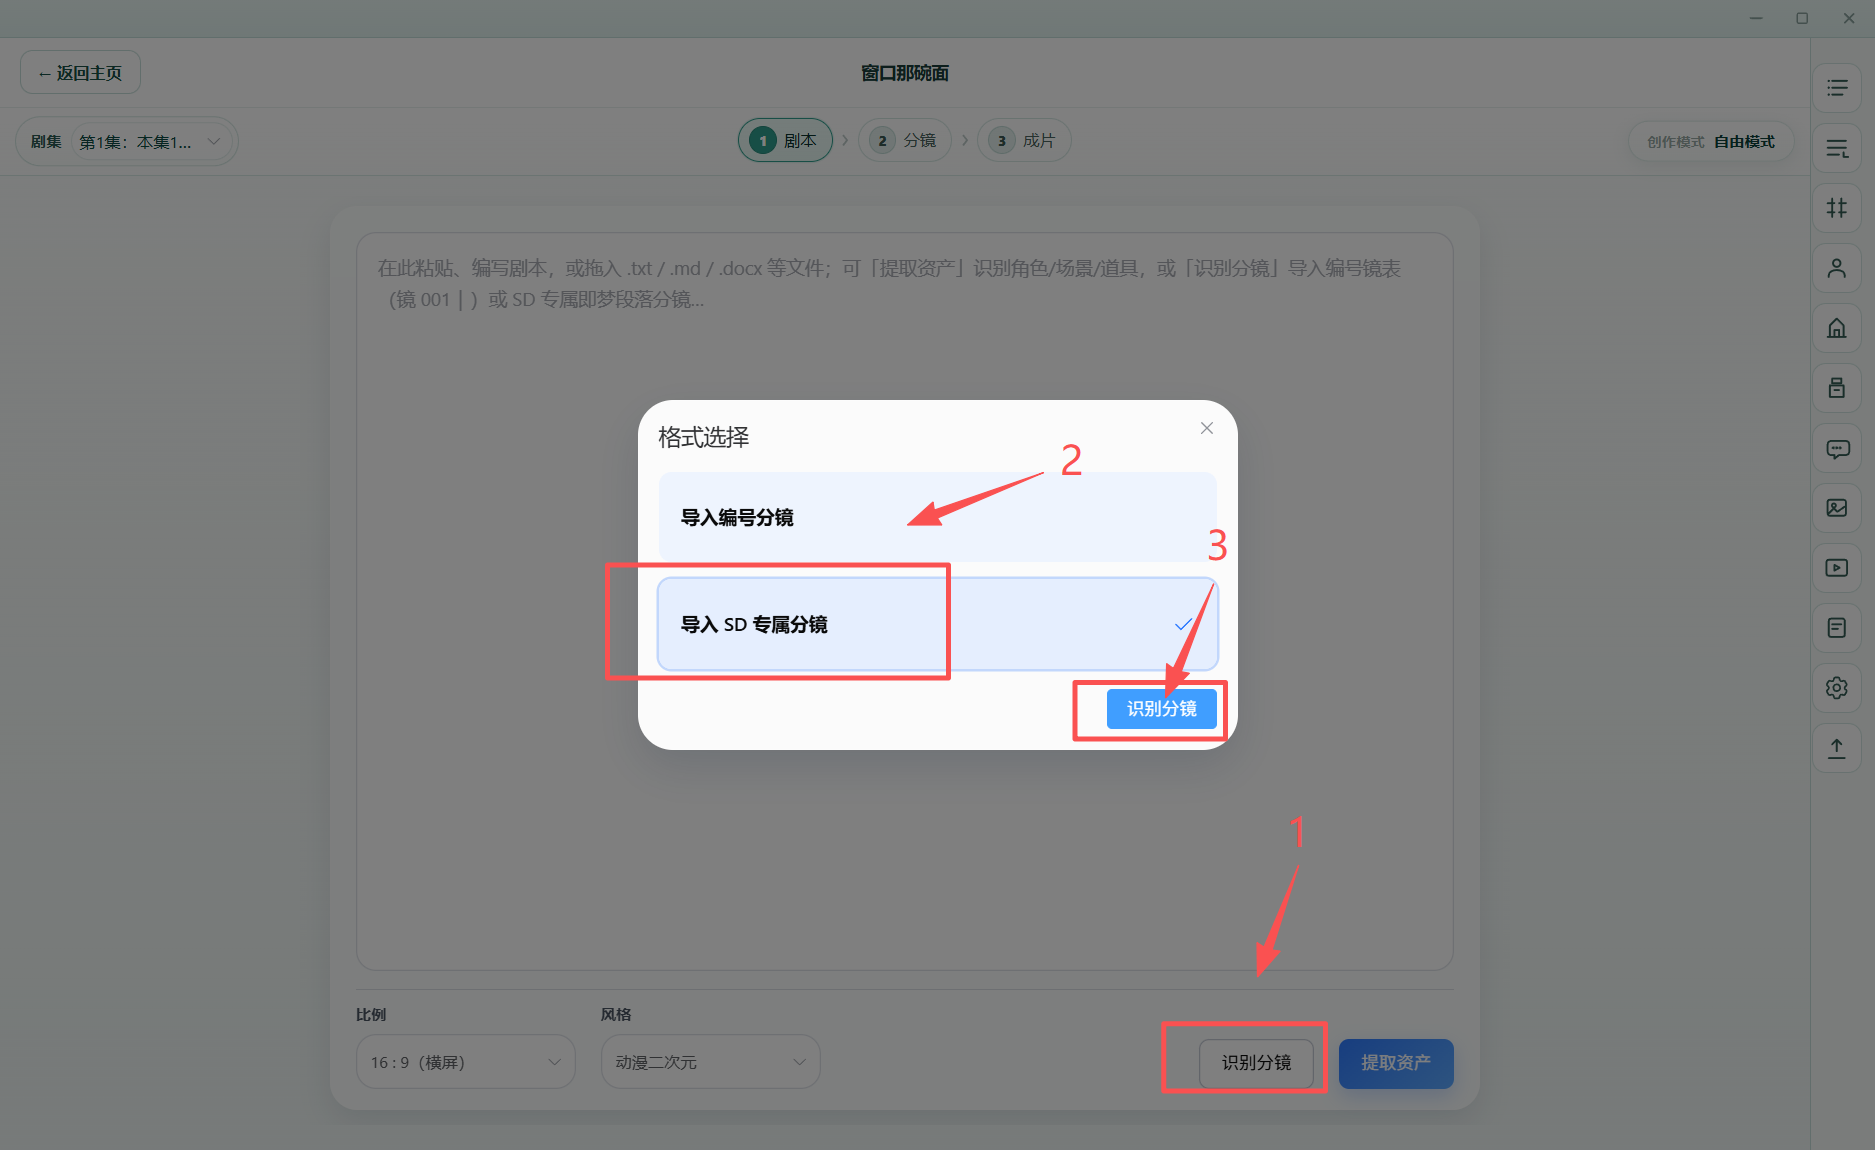Open the document note sidebar icon
Image resolution: width=1875 pixels, height=1150 pixels.
1837,628
